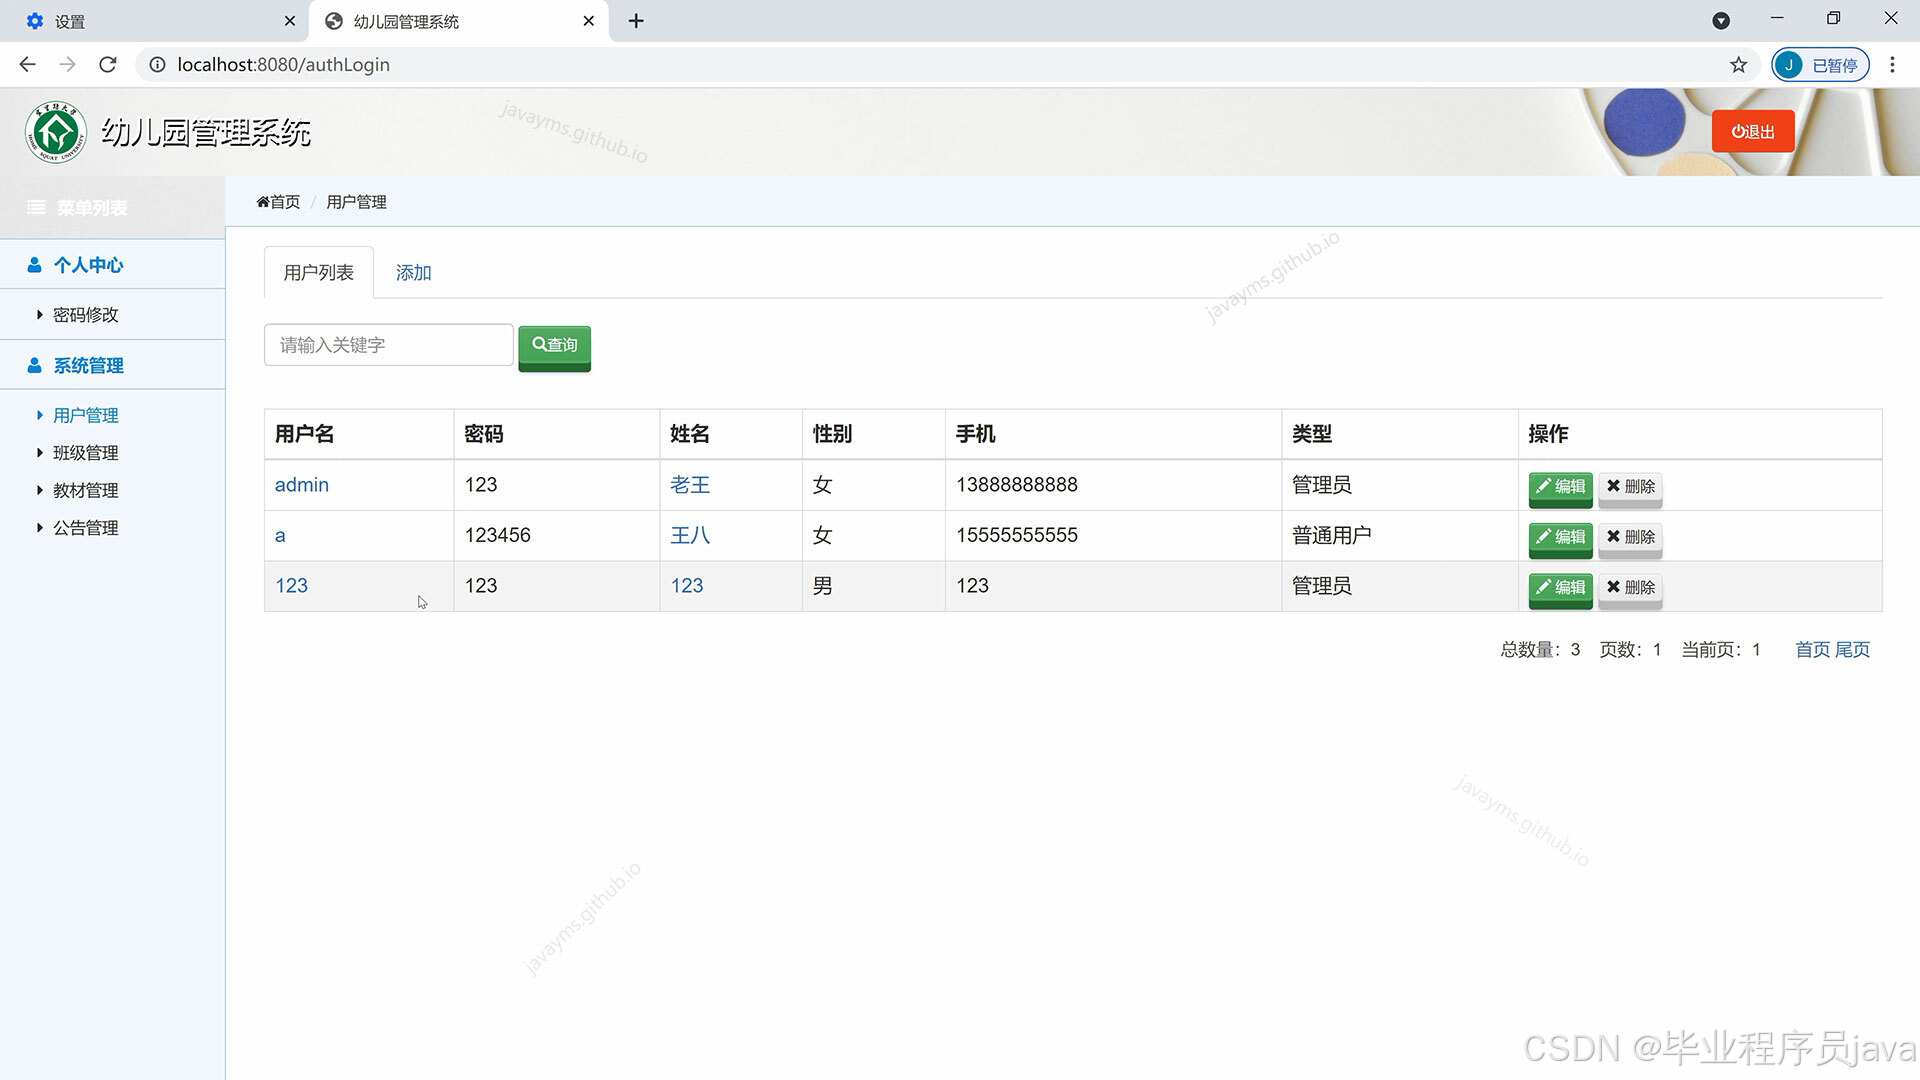Select 用户管理 in the sidebar
The height and width of the screenshot is (1080, 1920).
click(85, 415)
